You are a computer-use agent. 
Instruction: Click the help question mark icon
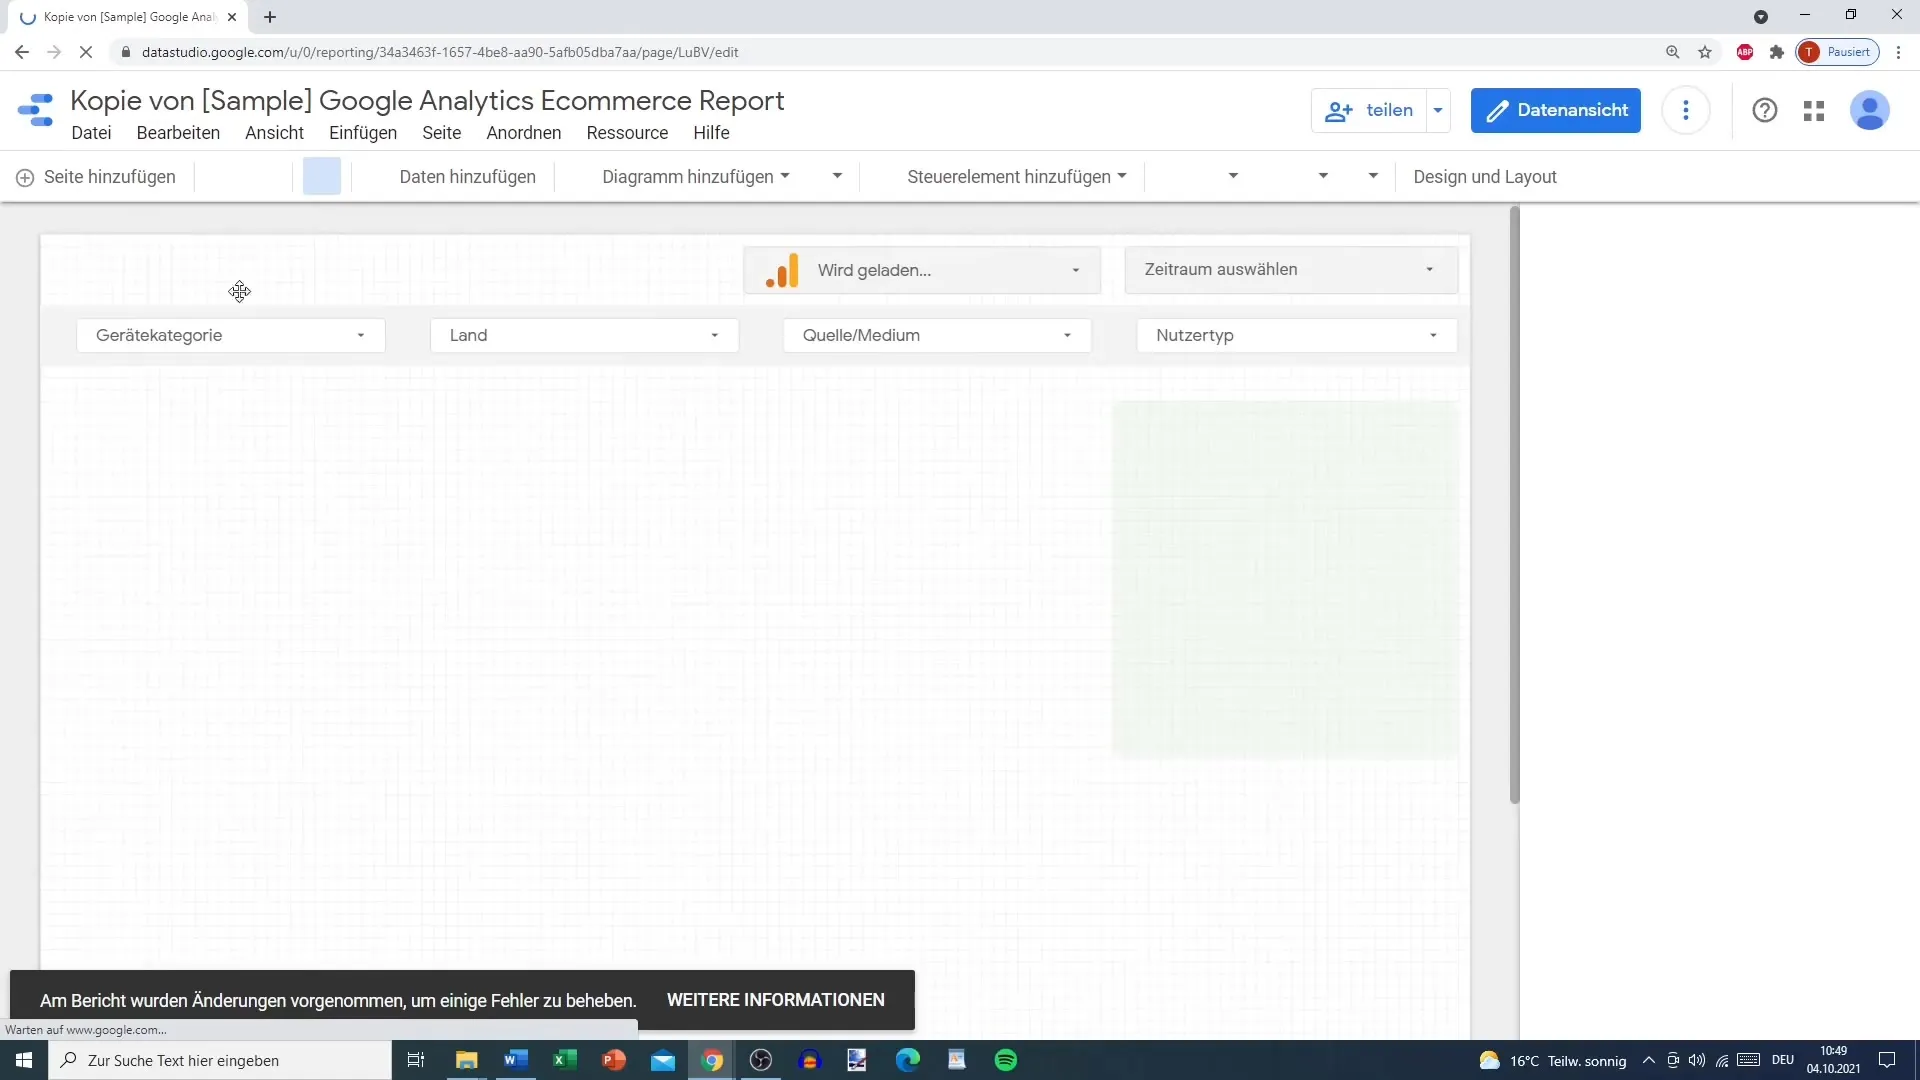click(x=1765, y=110)
